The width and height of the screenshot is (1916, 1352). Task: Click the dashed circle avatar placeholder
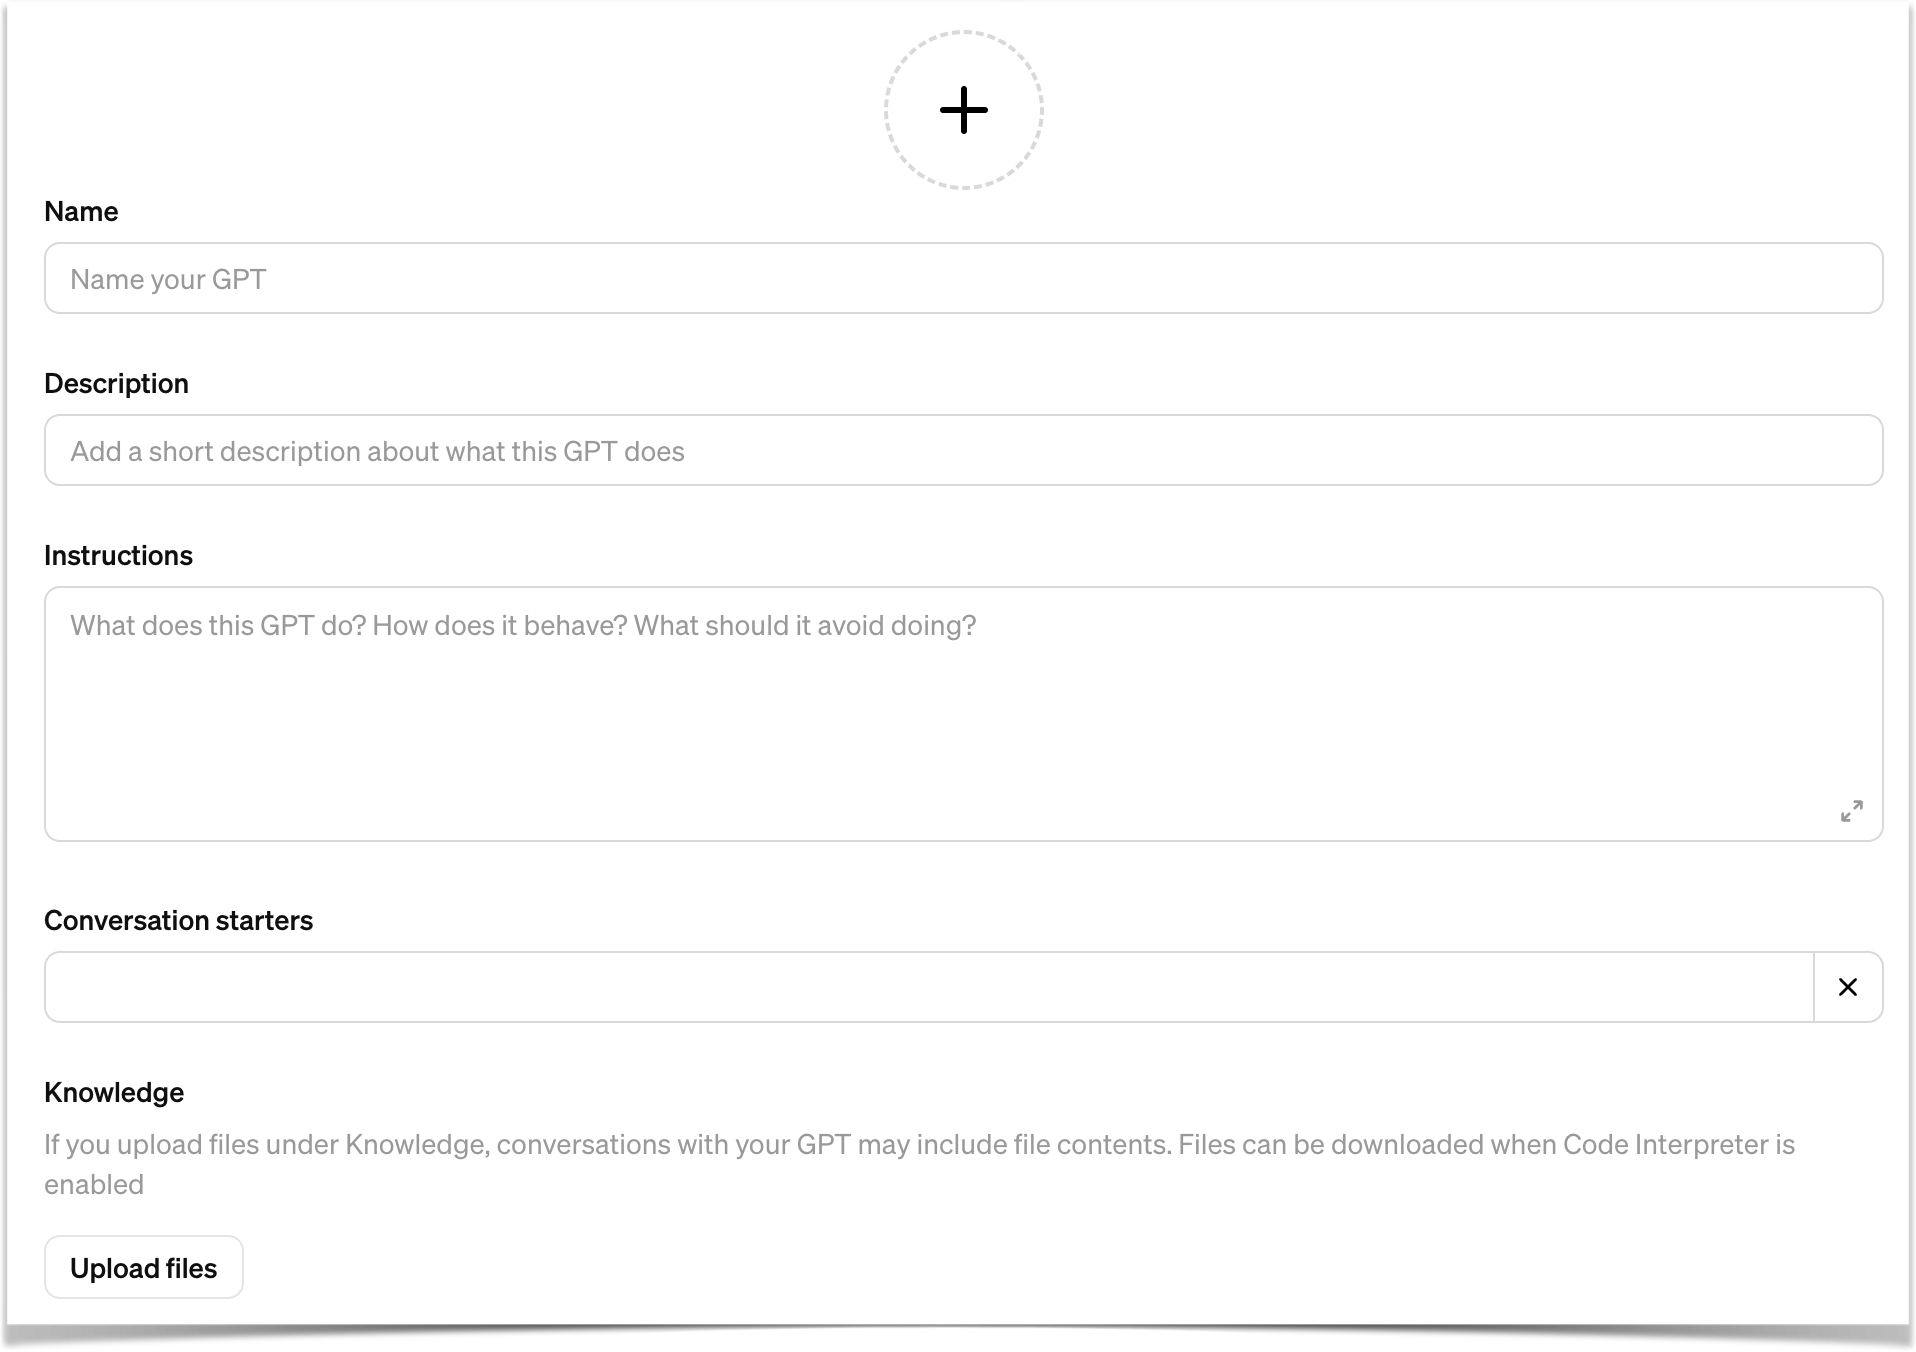[x=963, y=110]
